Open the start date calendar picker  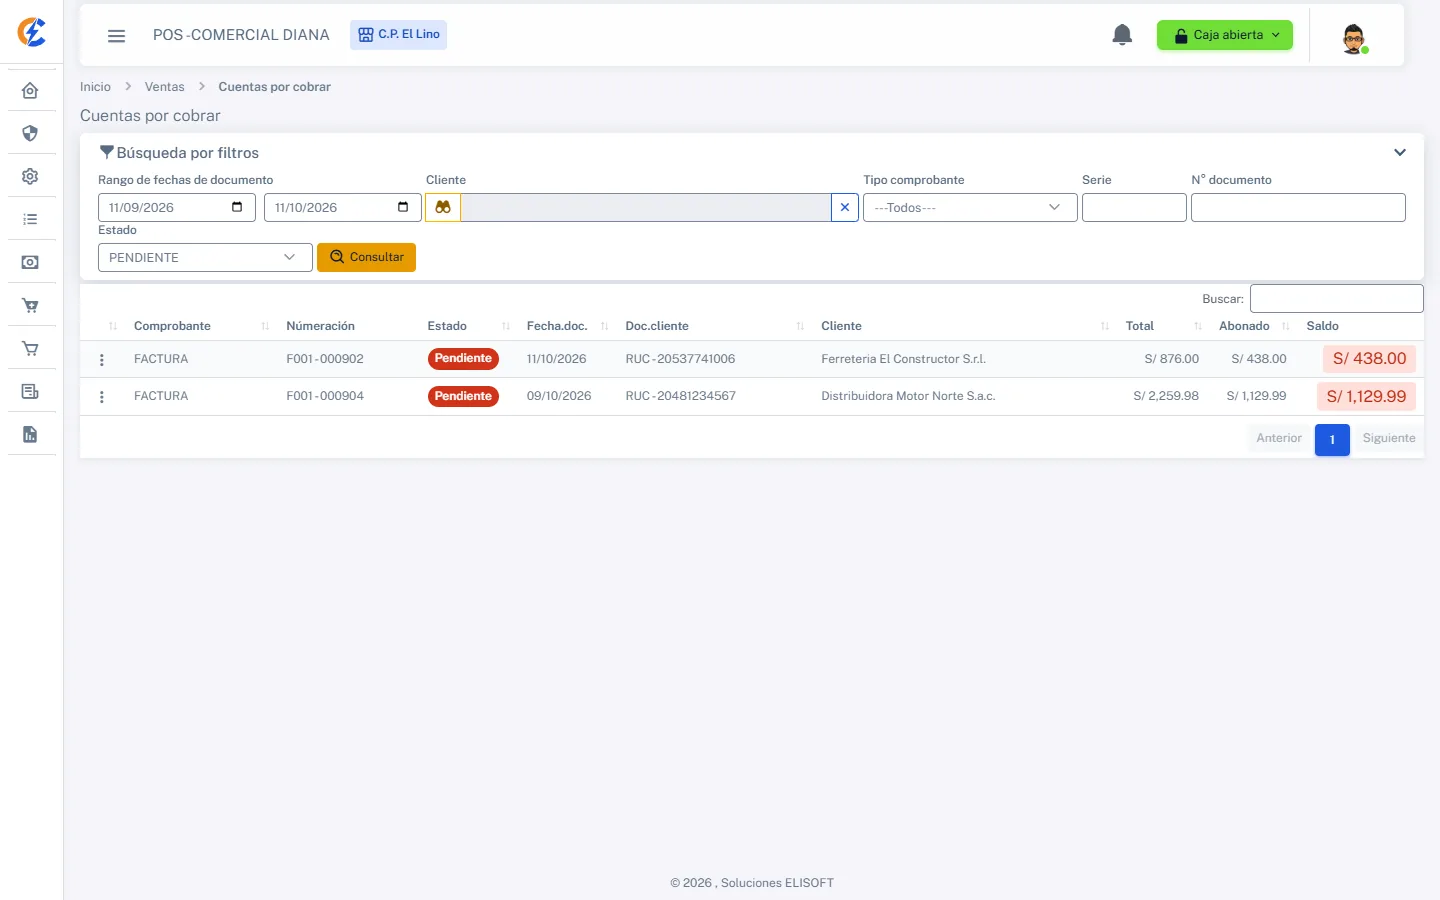pyautogui.click(x=237, y=207)
